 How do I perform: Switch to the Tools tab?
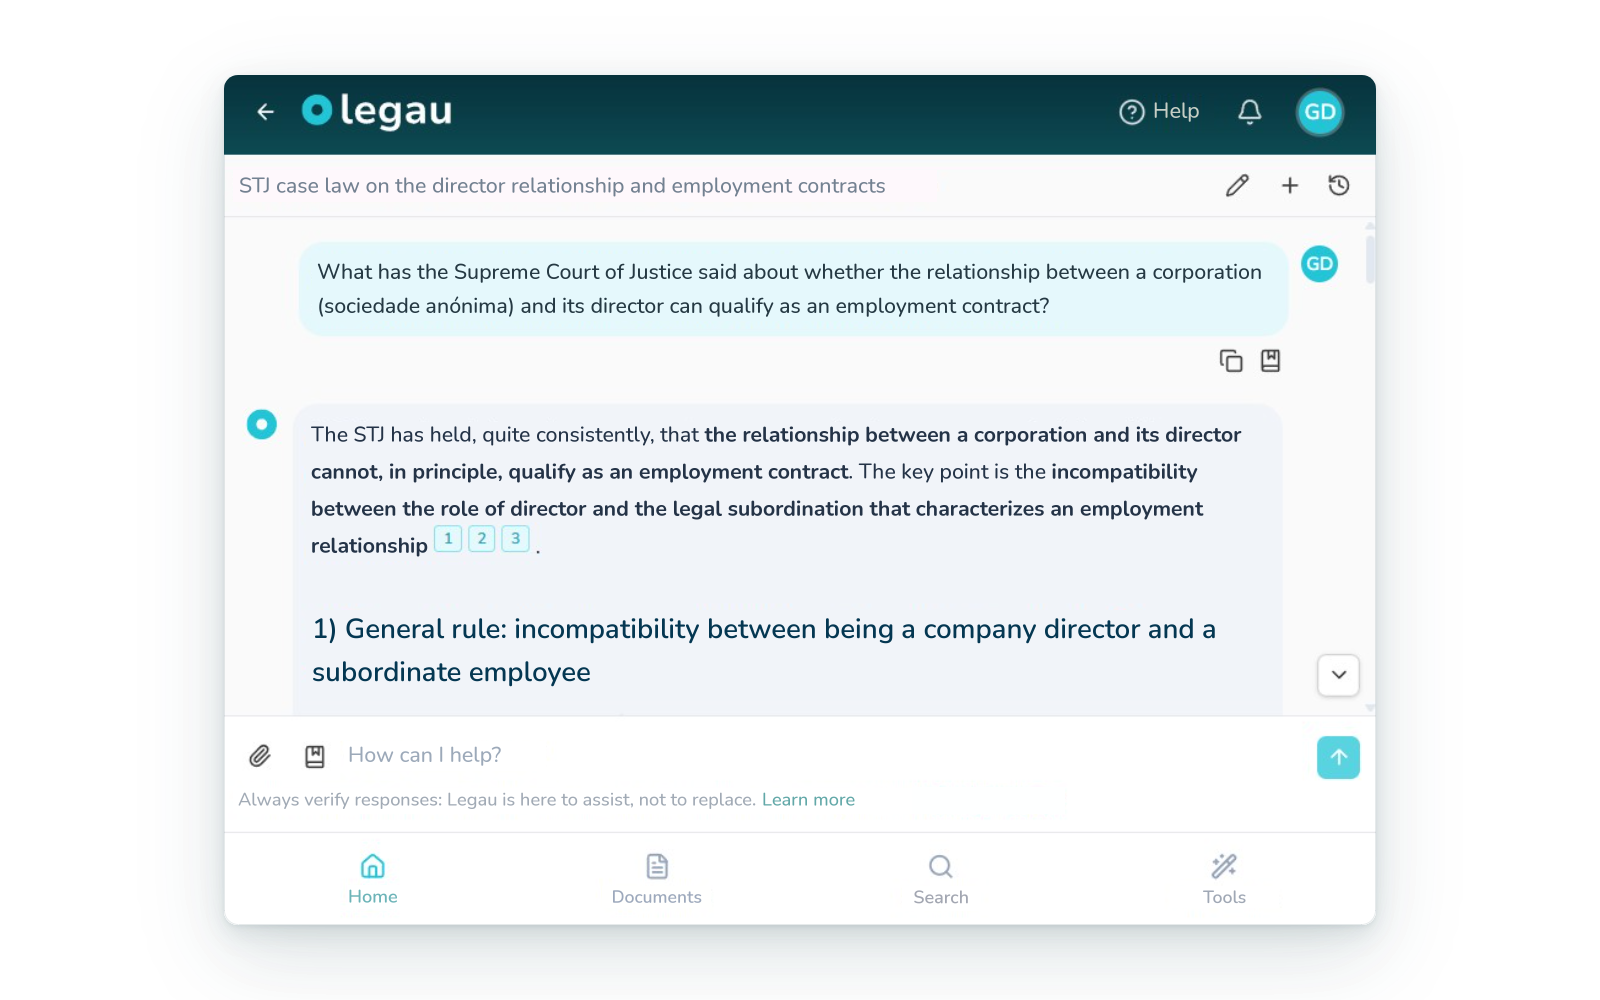coord(1224,879)
